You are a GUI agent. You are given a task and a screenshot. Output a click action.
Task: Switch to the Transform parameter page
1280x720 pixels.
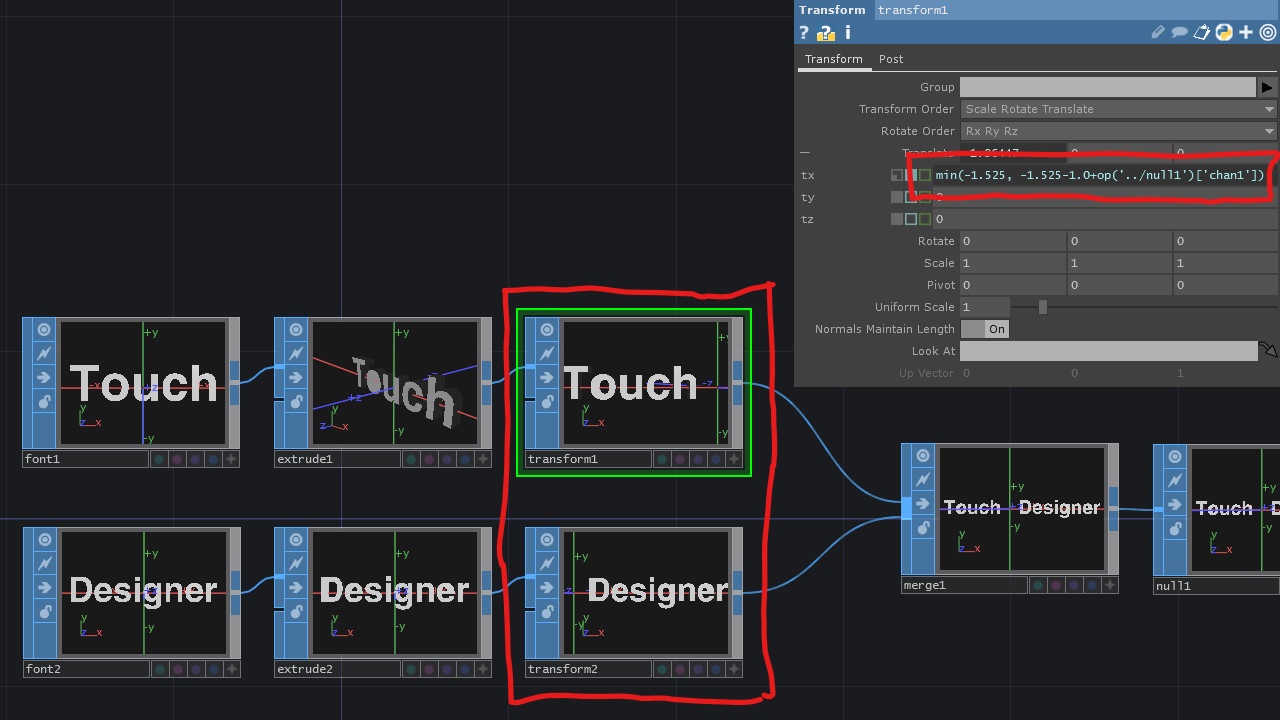click(x=834, y=59)
